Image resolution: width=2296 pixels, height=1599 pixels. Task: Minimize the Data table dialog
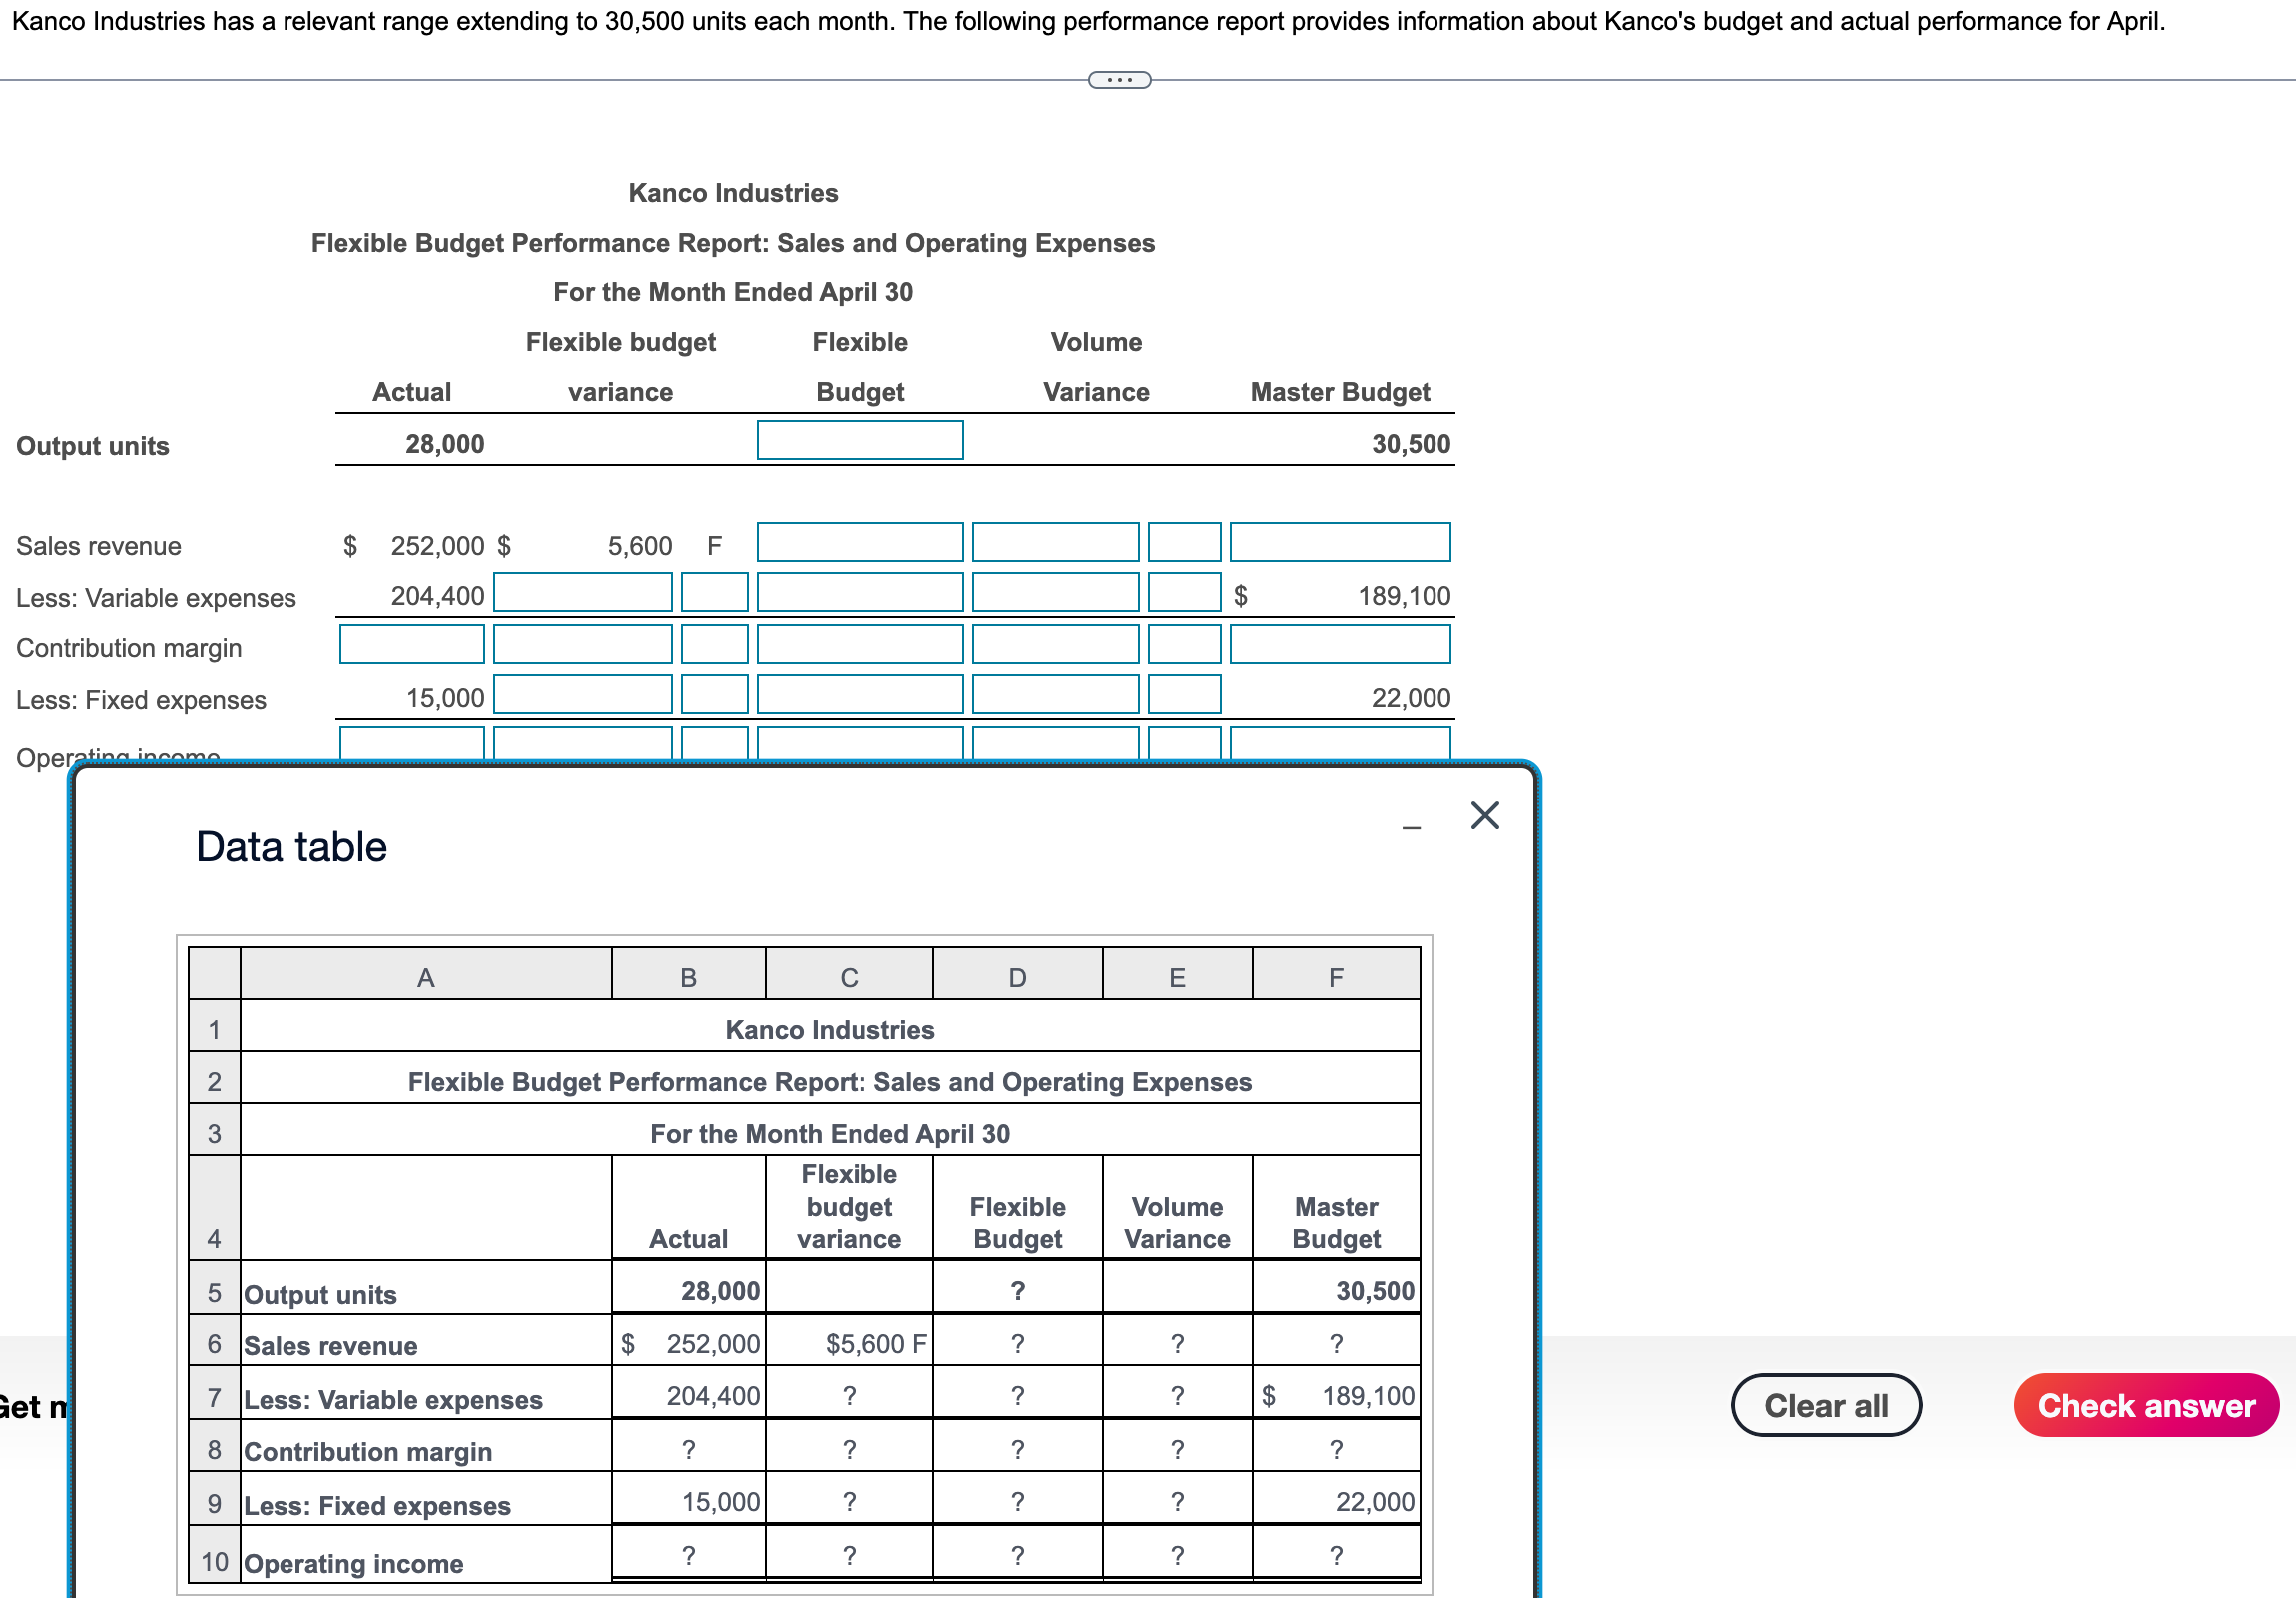(x=1411, y=828)
